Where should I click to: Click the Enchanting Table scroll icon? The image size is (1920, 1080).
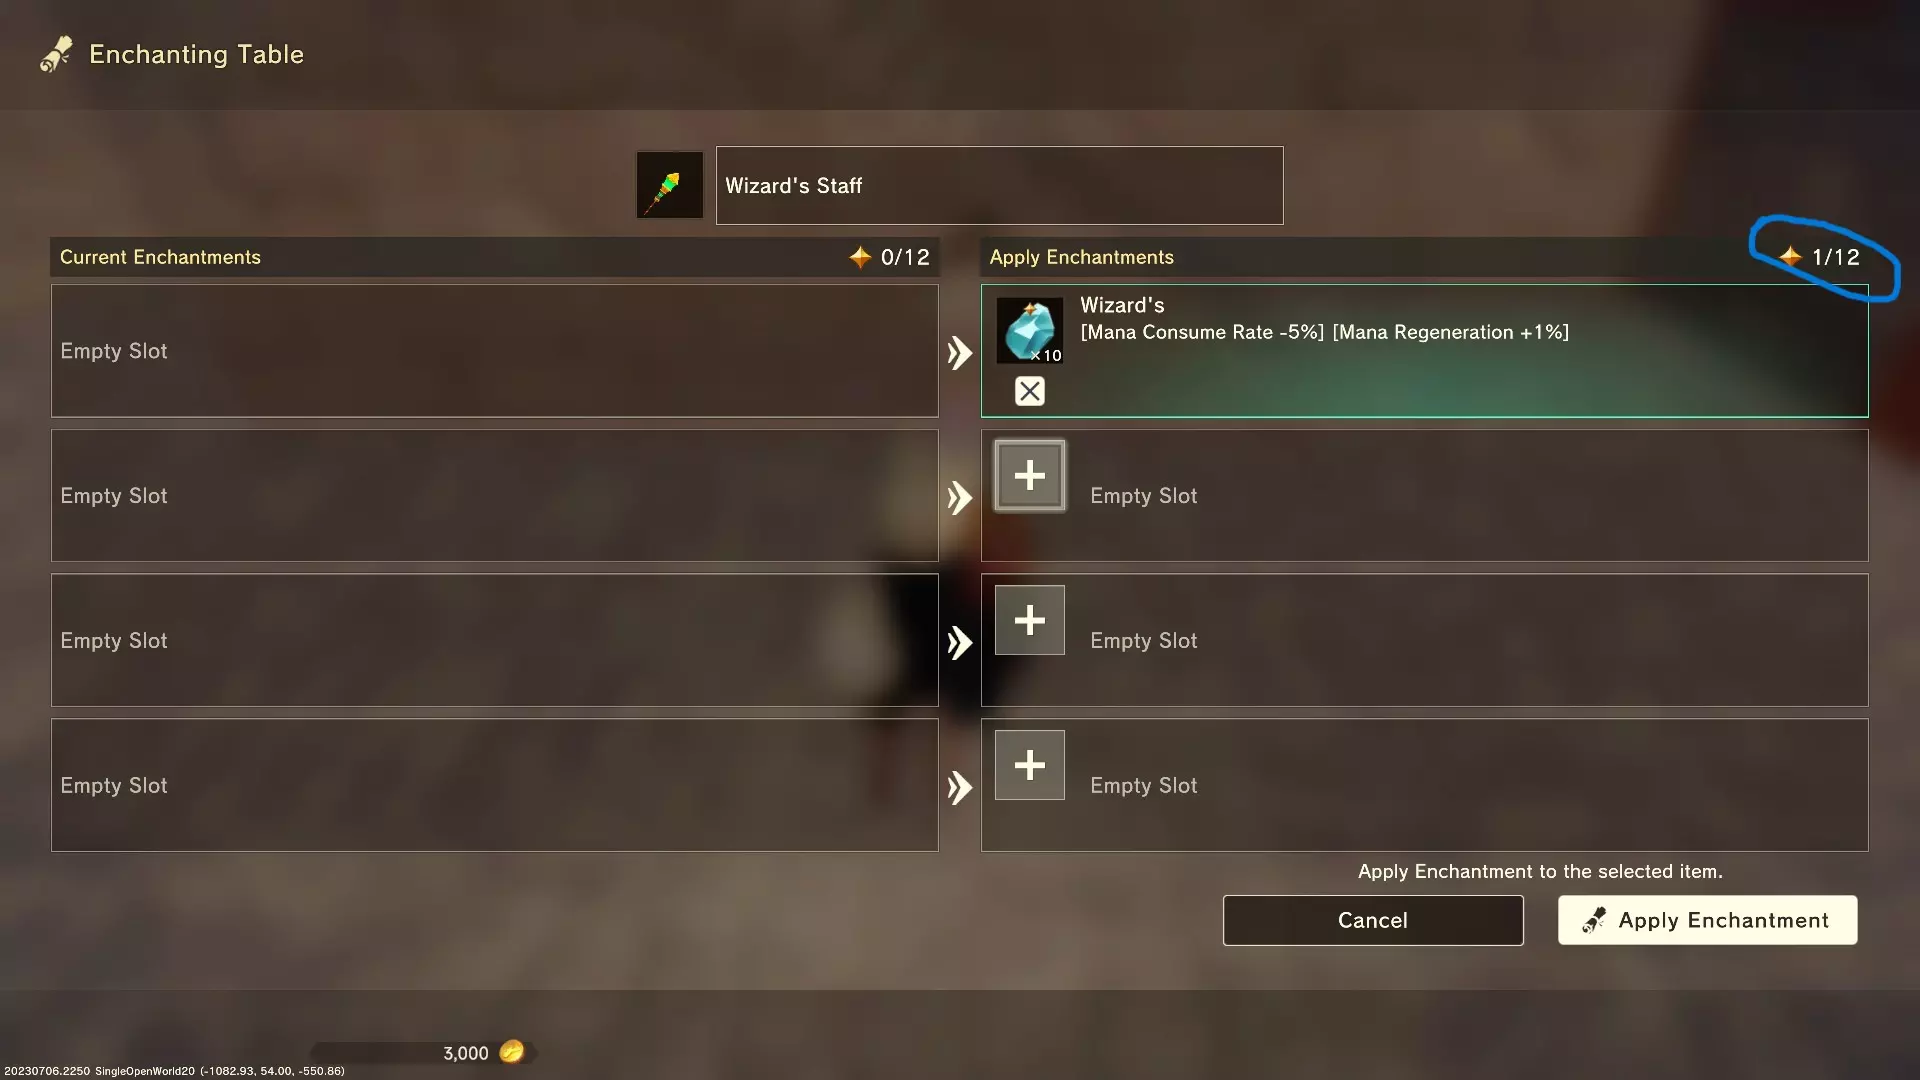(56, 54)
